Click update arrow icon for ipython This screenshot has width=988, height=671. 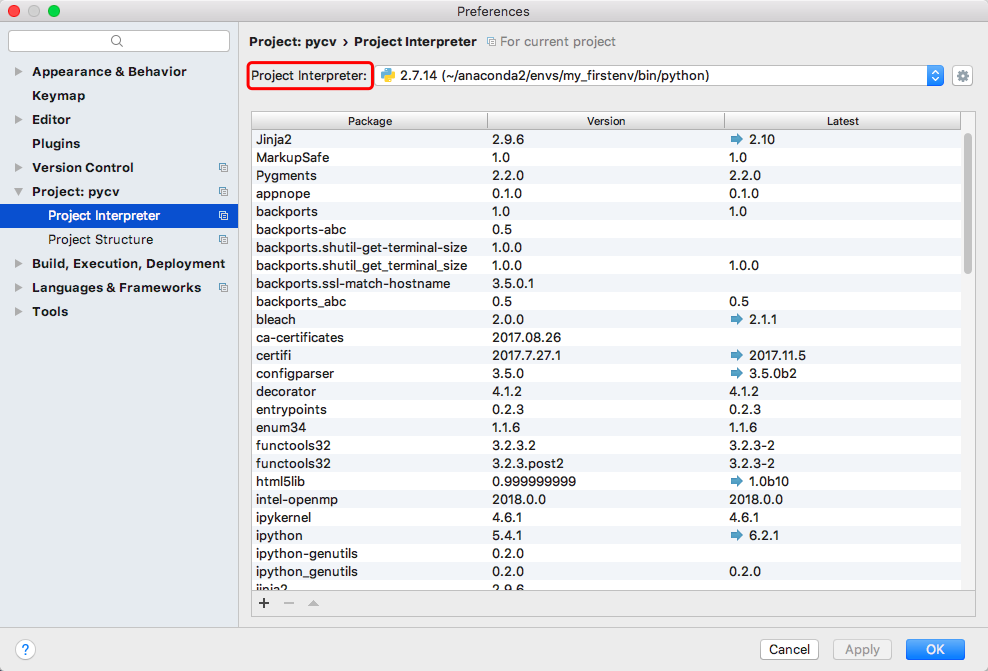(x=736, y=536)
